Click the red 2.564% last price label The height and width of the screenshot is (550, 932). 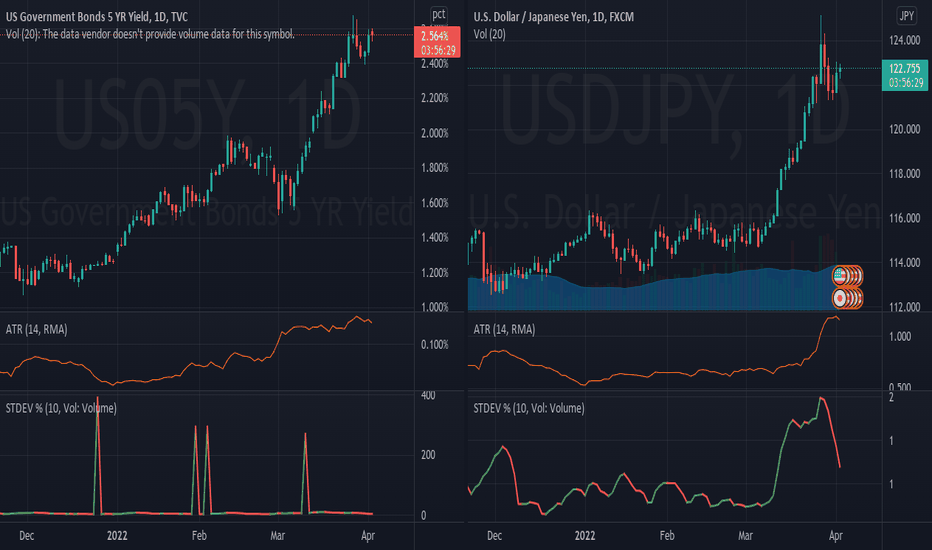437,42
